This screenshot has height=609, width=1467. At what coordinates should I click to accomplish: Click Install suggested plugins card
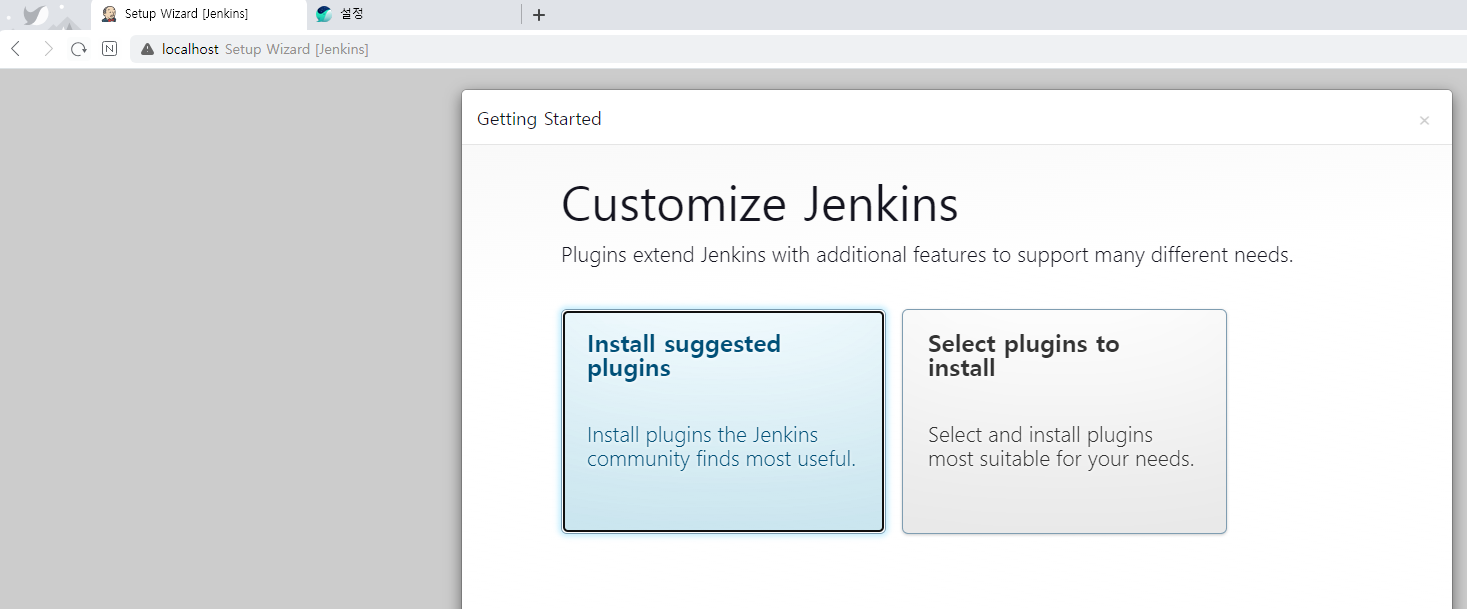(x=723, y=421)
